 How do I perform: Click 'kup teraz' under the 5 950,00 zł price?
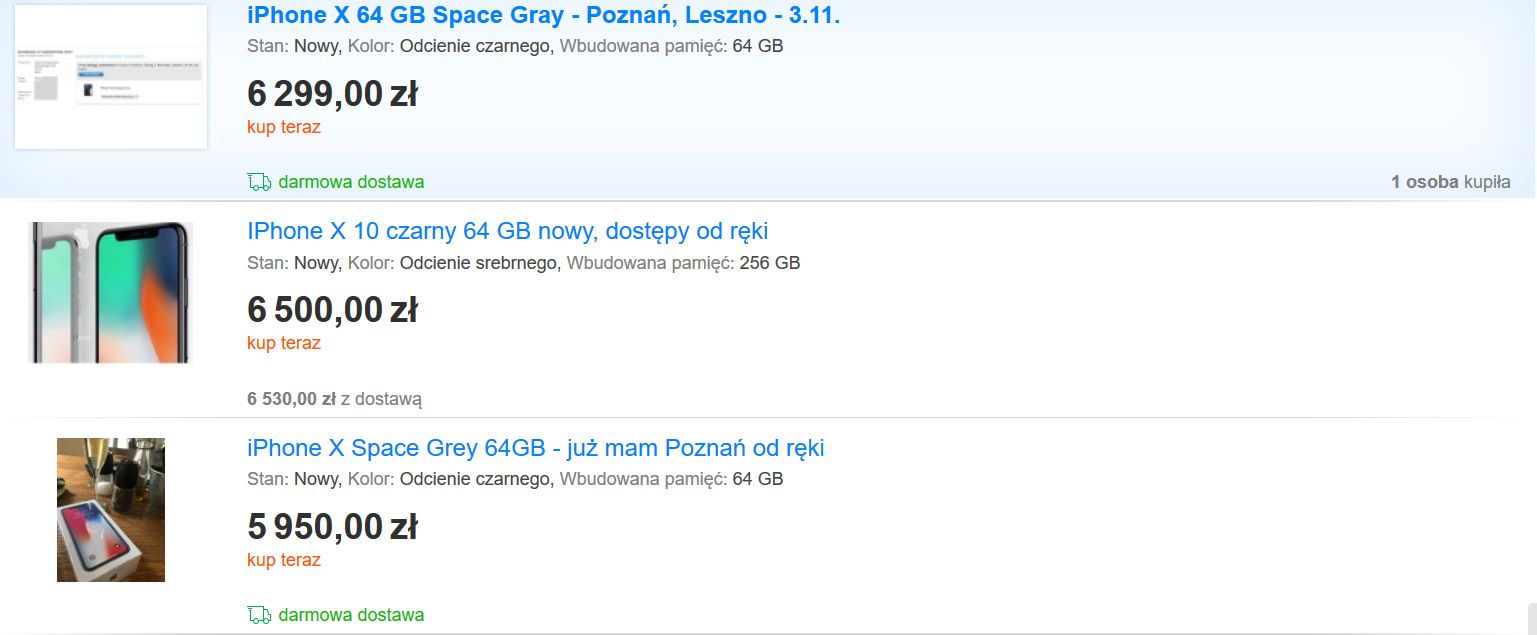(x=284, y=560)
